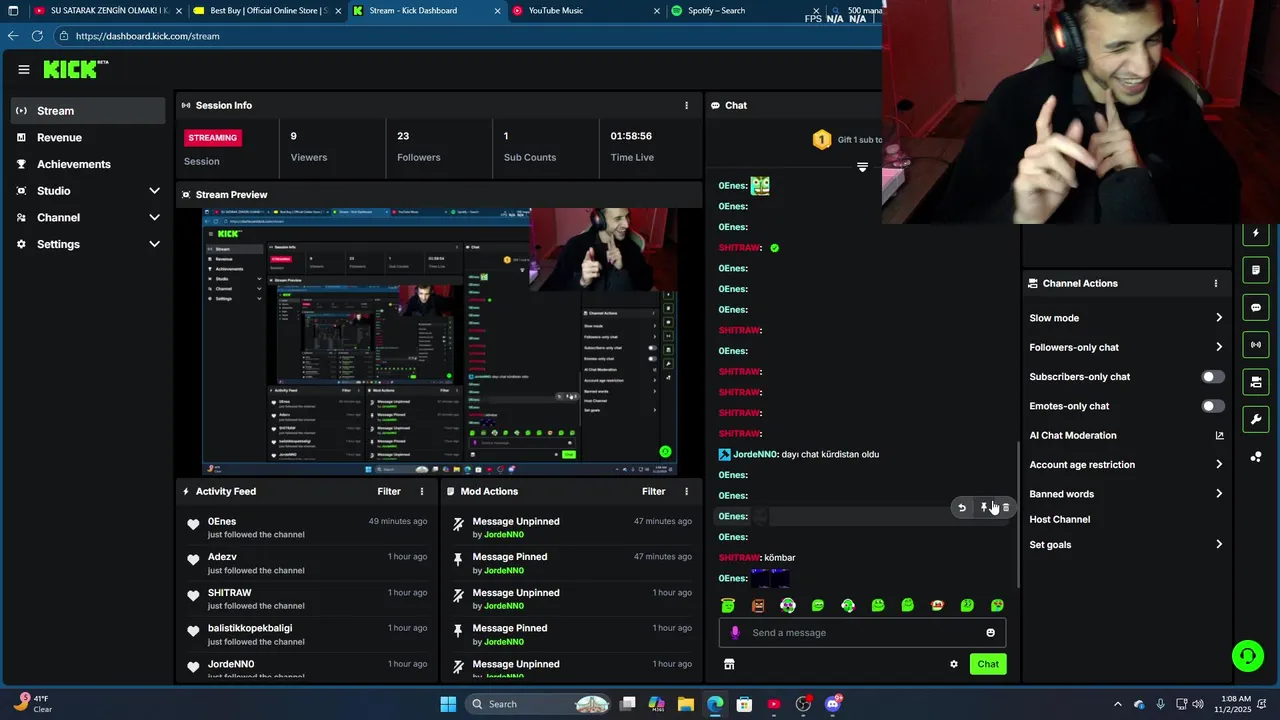Click Host Channel action

coord(1060,519)
